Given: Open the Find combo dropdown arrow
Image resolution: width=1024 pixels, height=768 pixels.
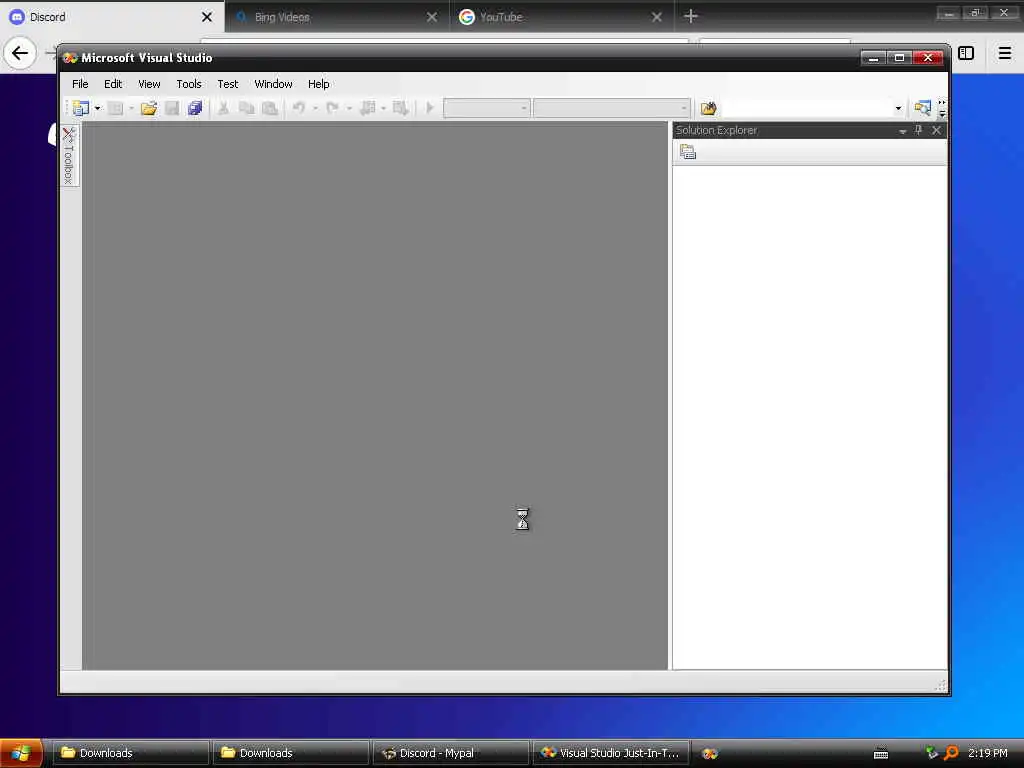Looking at the screenshot, I should coord(899,108).
